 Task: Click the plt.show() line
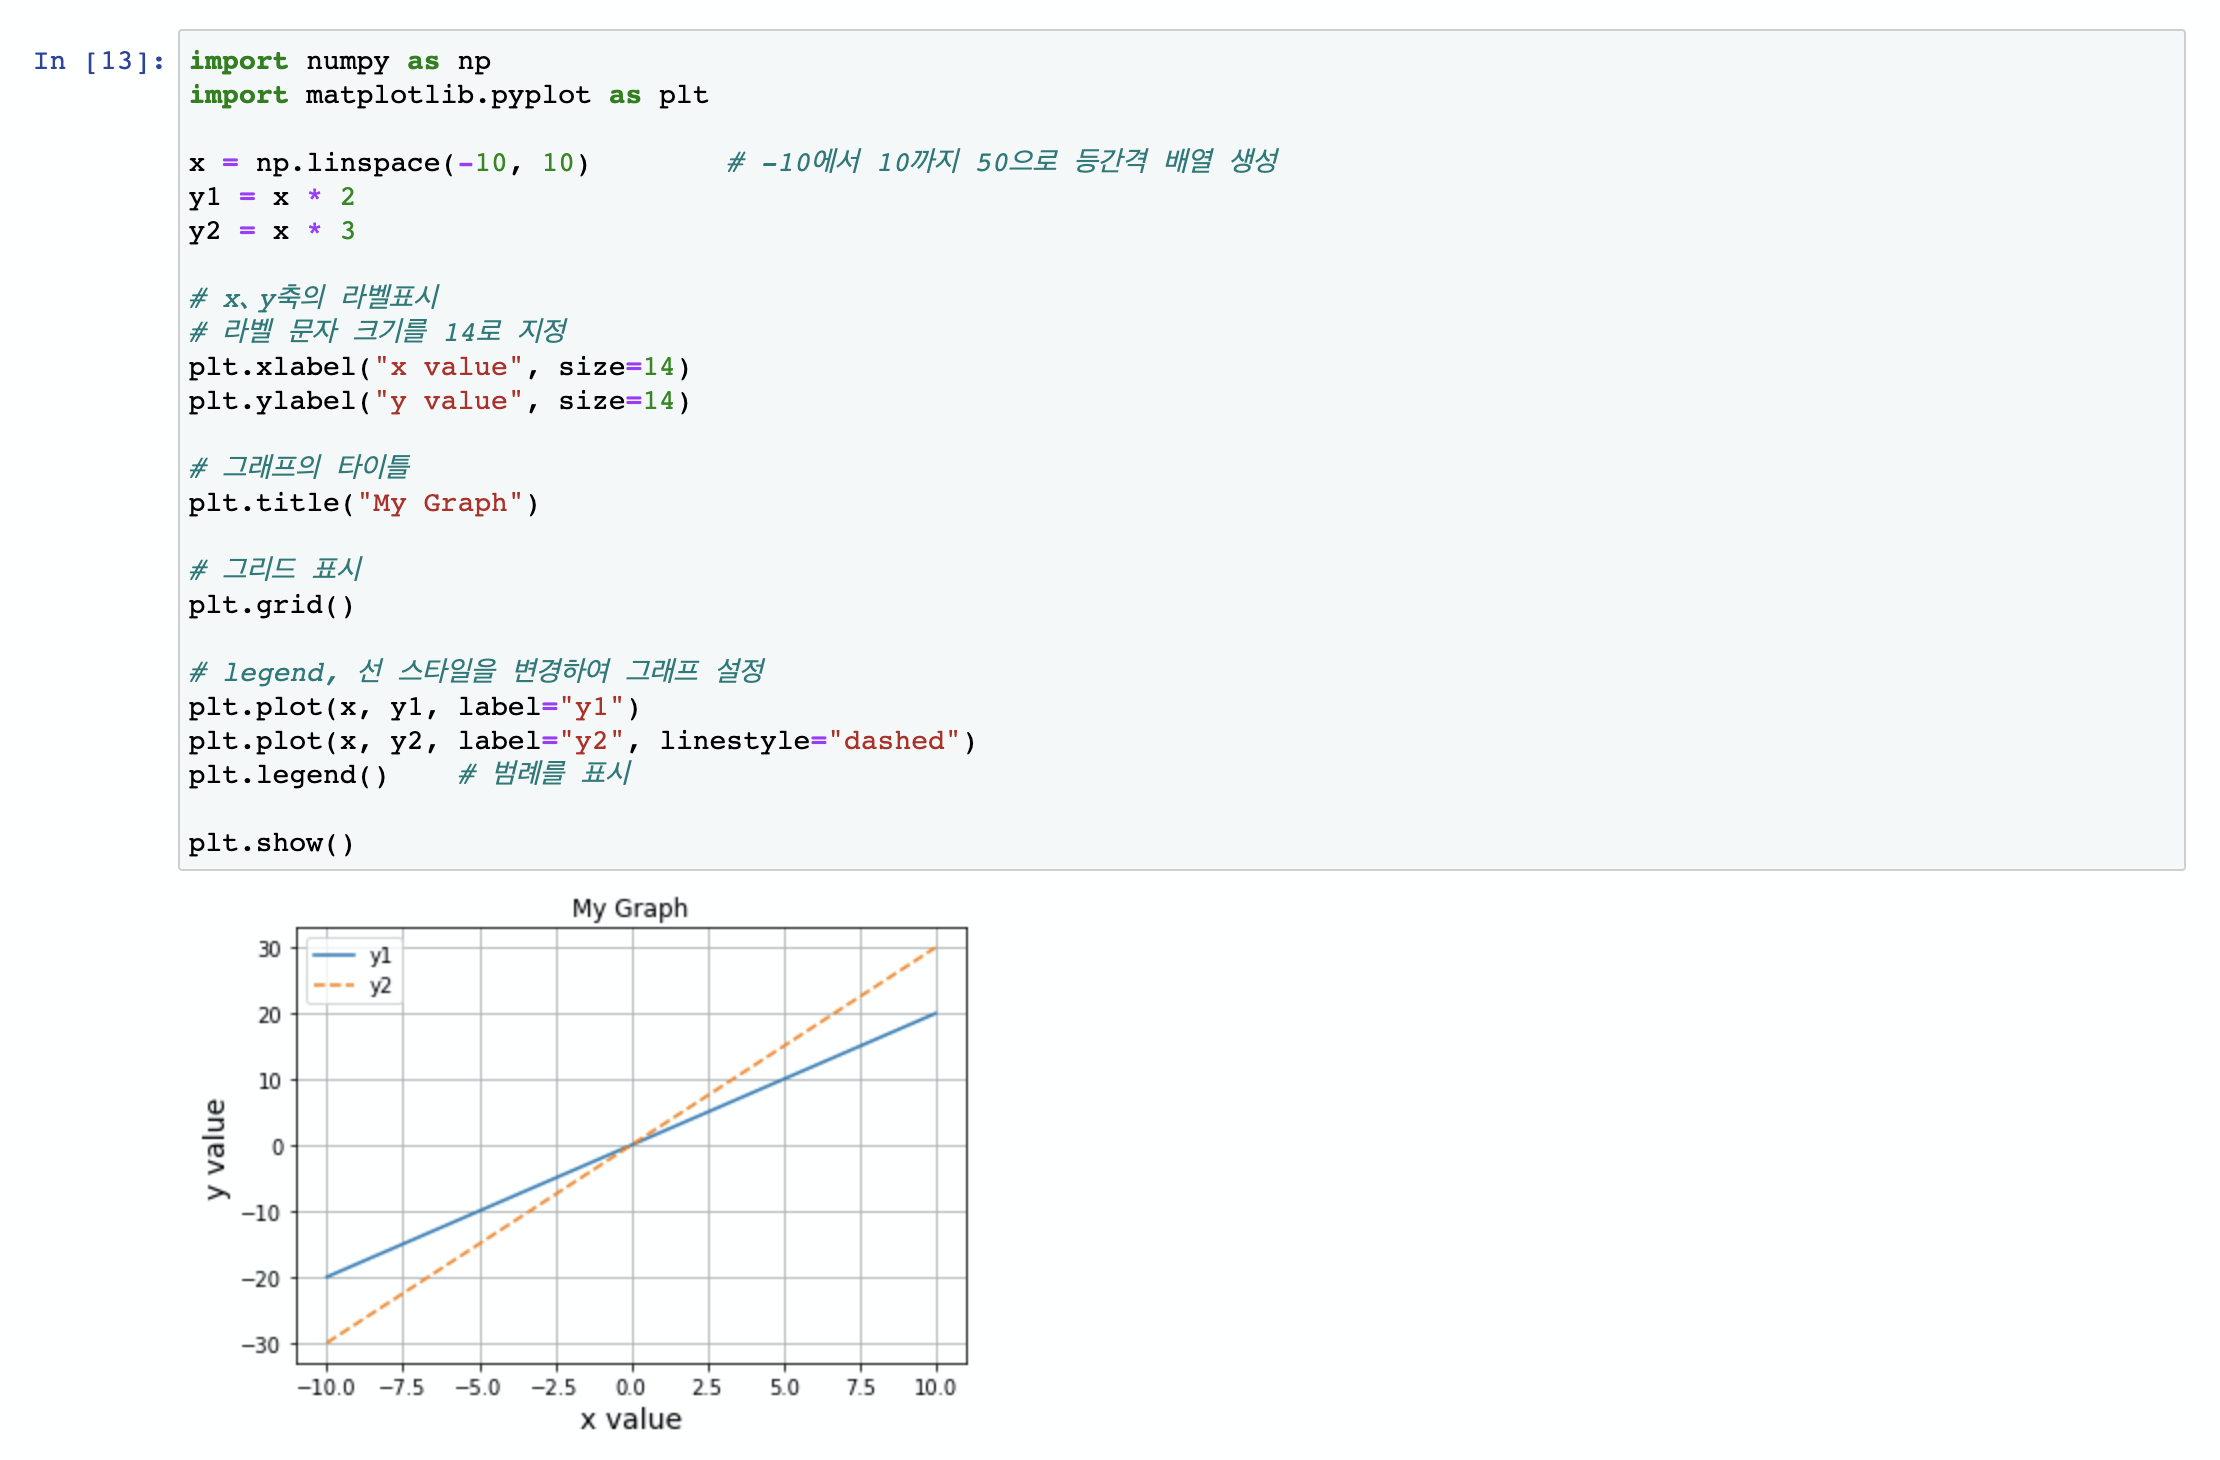point(271,844)
